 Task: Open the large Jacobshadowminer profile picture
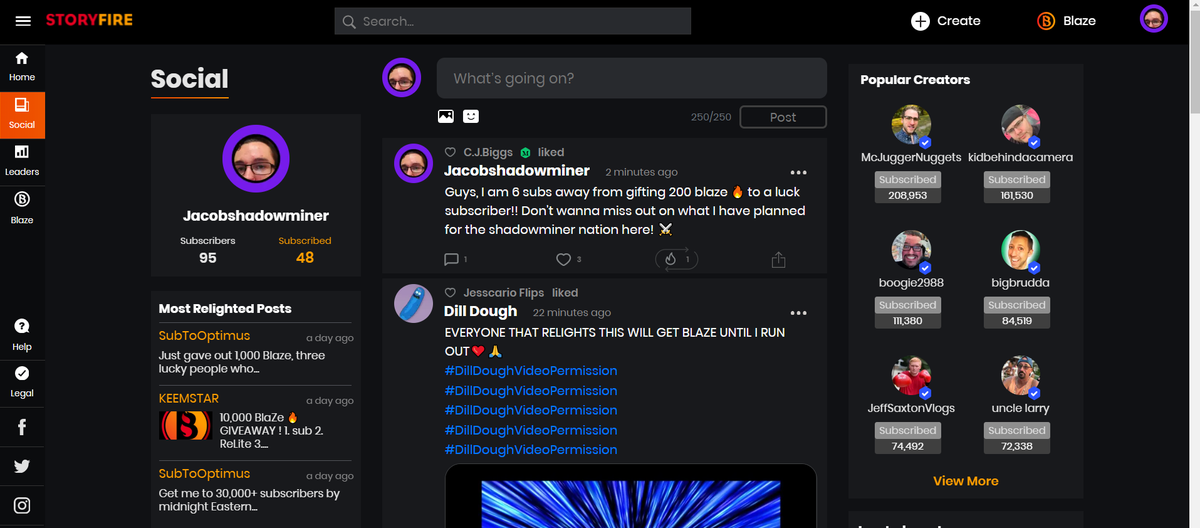(x=255, y=159)
